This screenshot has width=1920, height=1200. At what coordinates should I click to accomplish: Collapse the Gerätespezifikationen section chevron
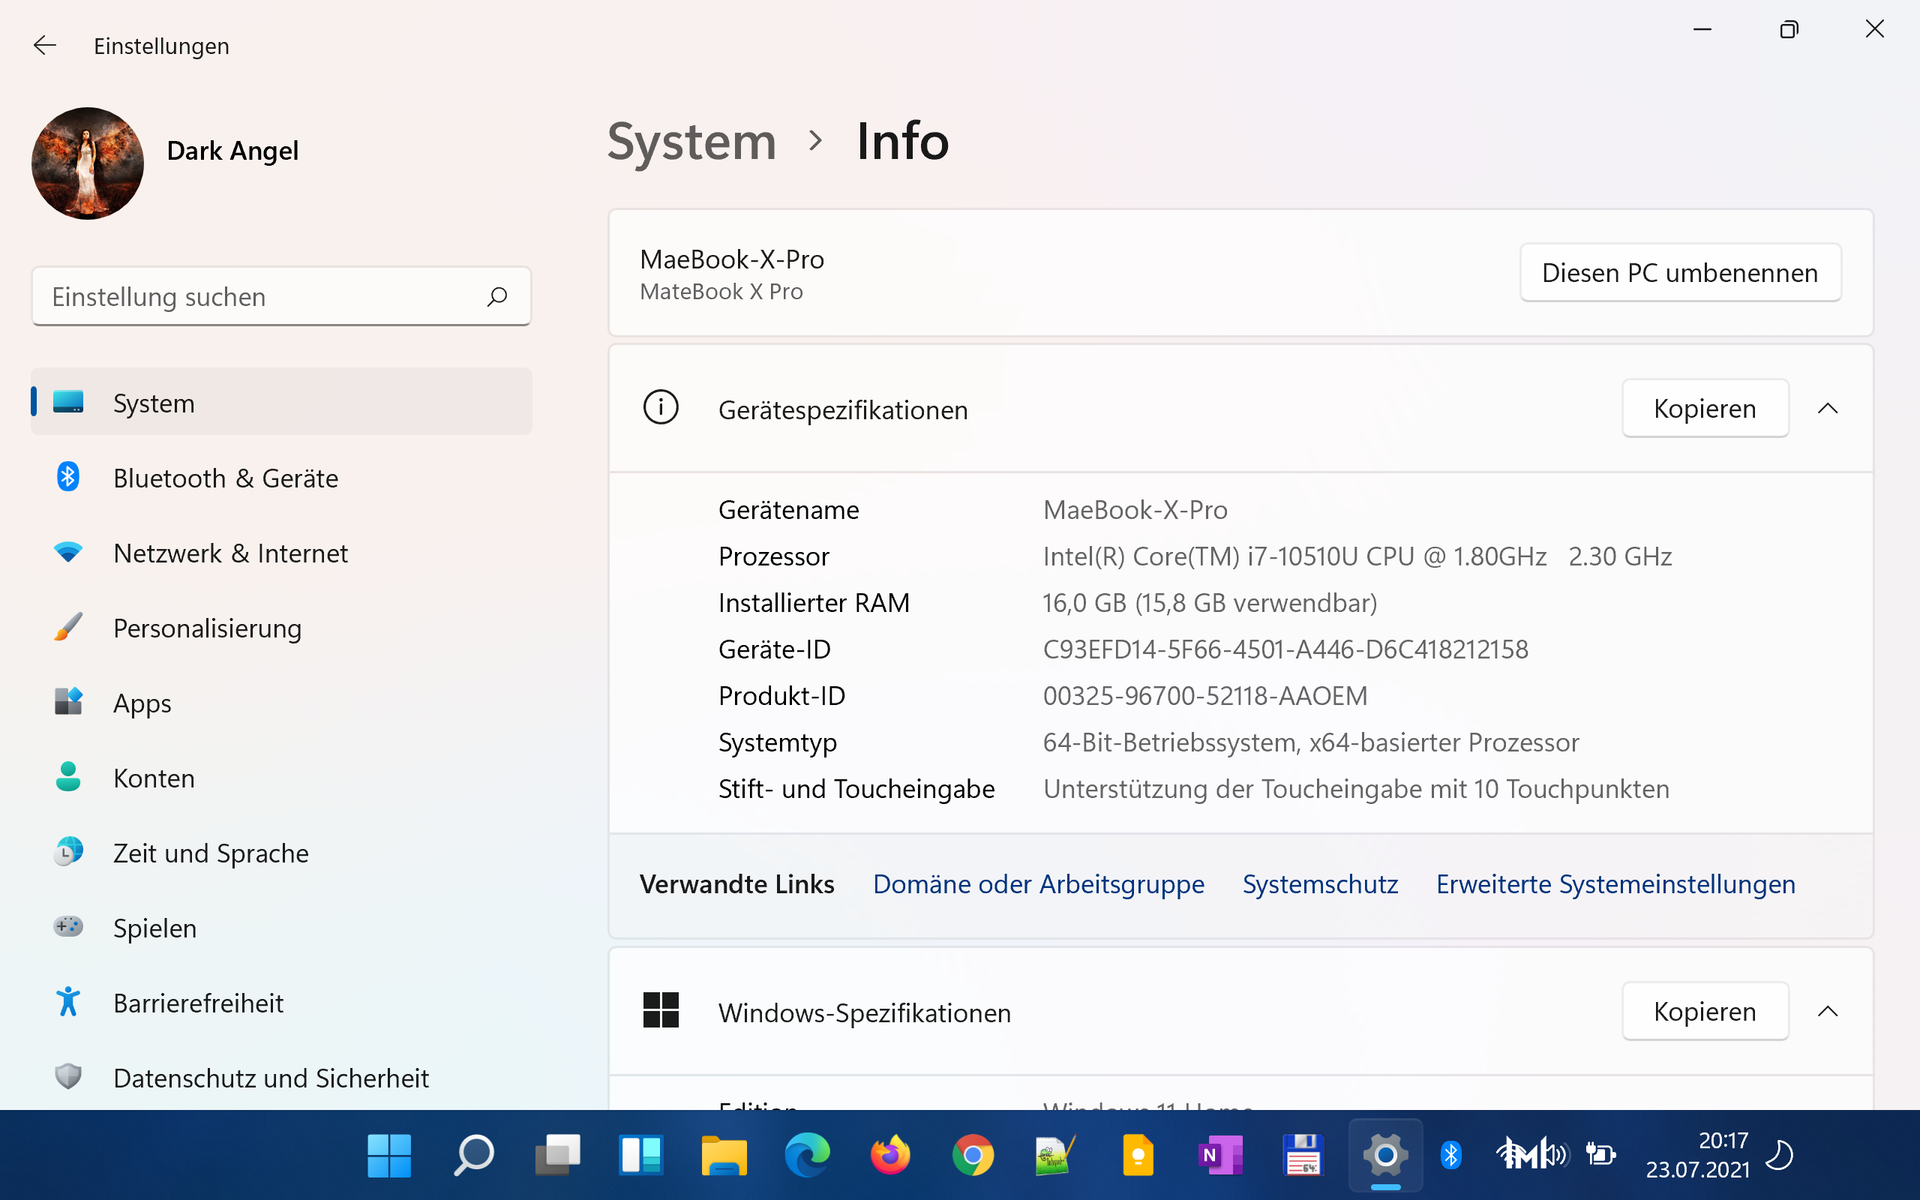(1828, 409)
